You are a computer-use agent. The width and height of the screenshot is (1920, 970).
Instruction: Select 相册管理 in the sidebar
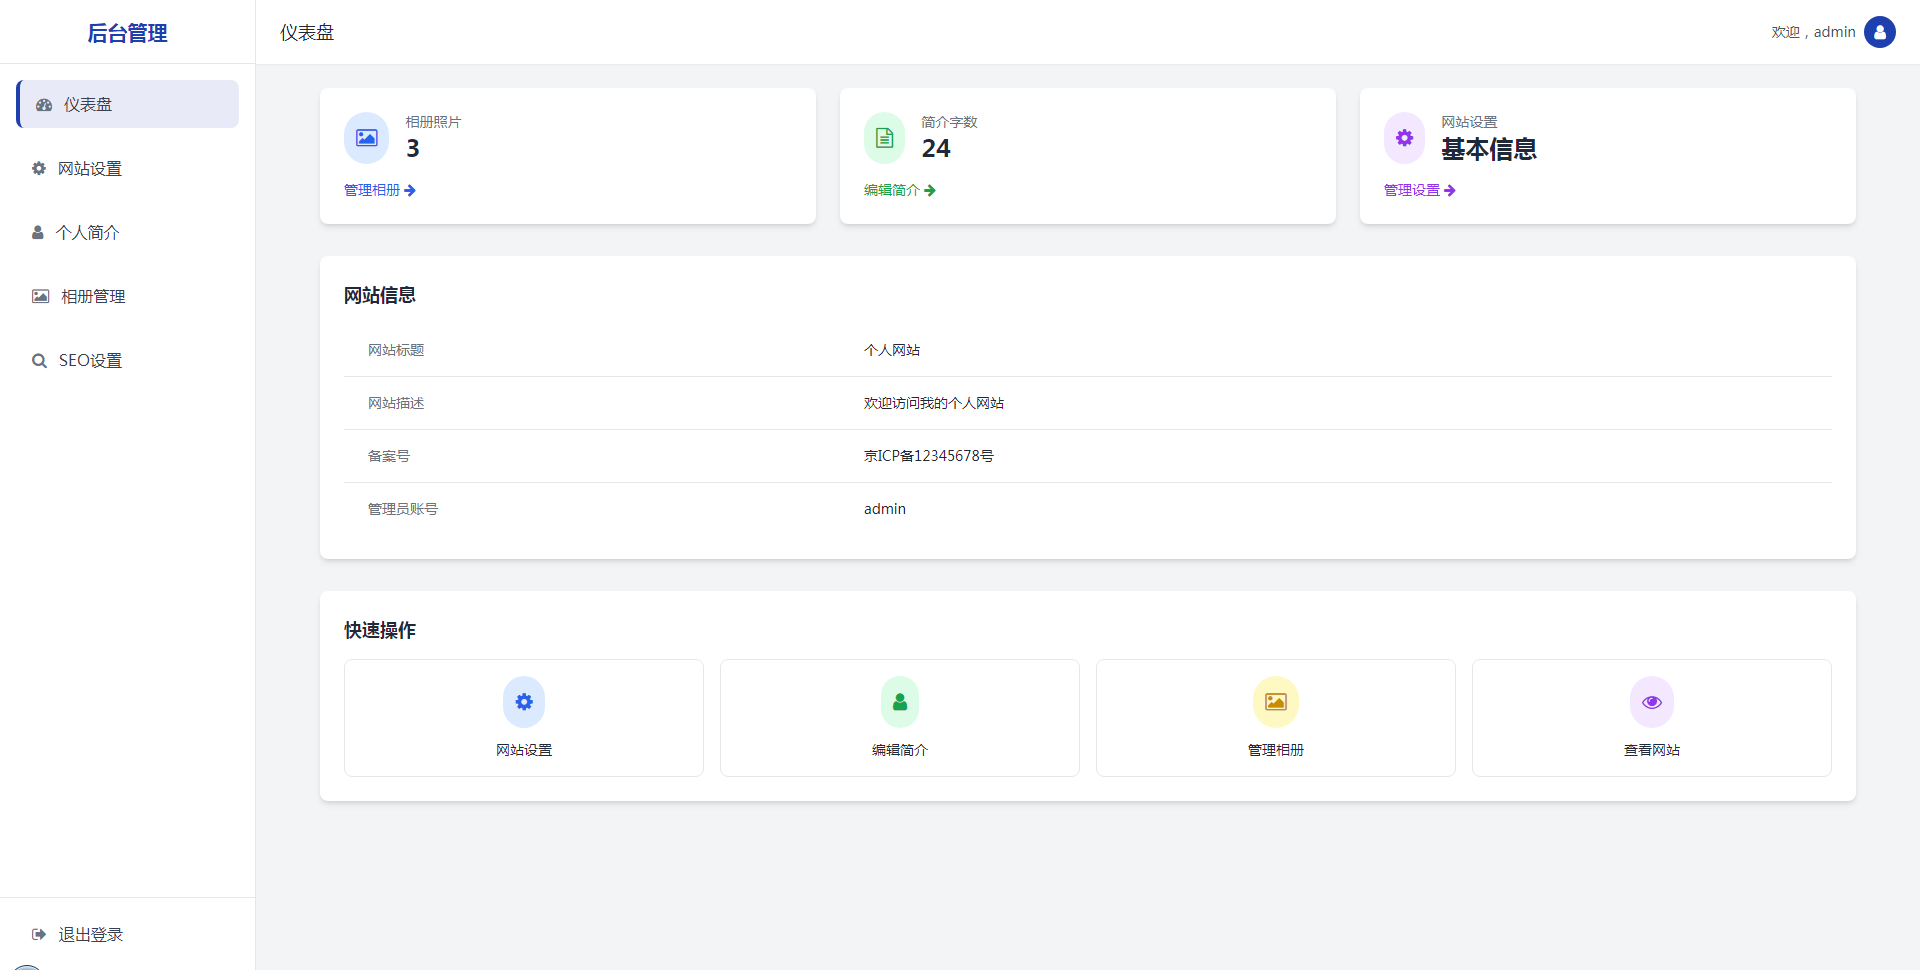tap(92, 297)
